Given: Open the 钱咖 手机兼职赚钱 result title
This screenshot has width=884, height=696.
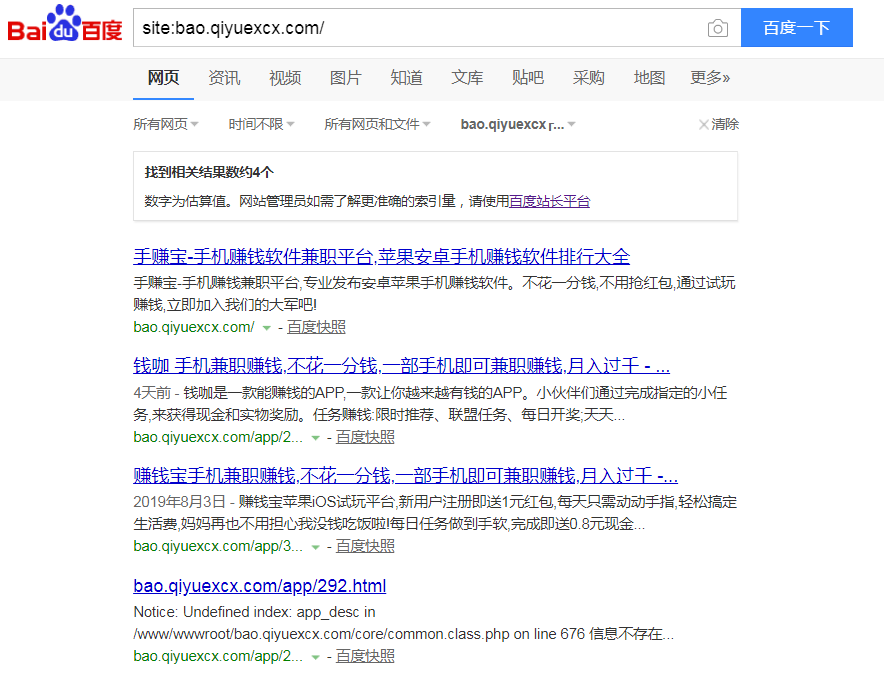Looking at the screenshot, I should pyautogui.click(x=401, y=366).
